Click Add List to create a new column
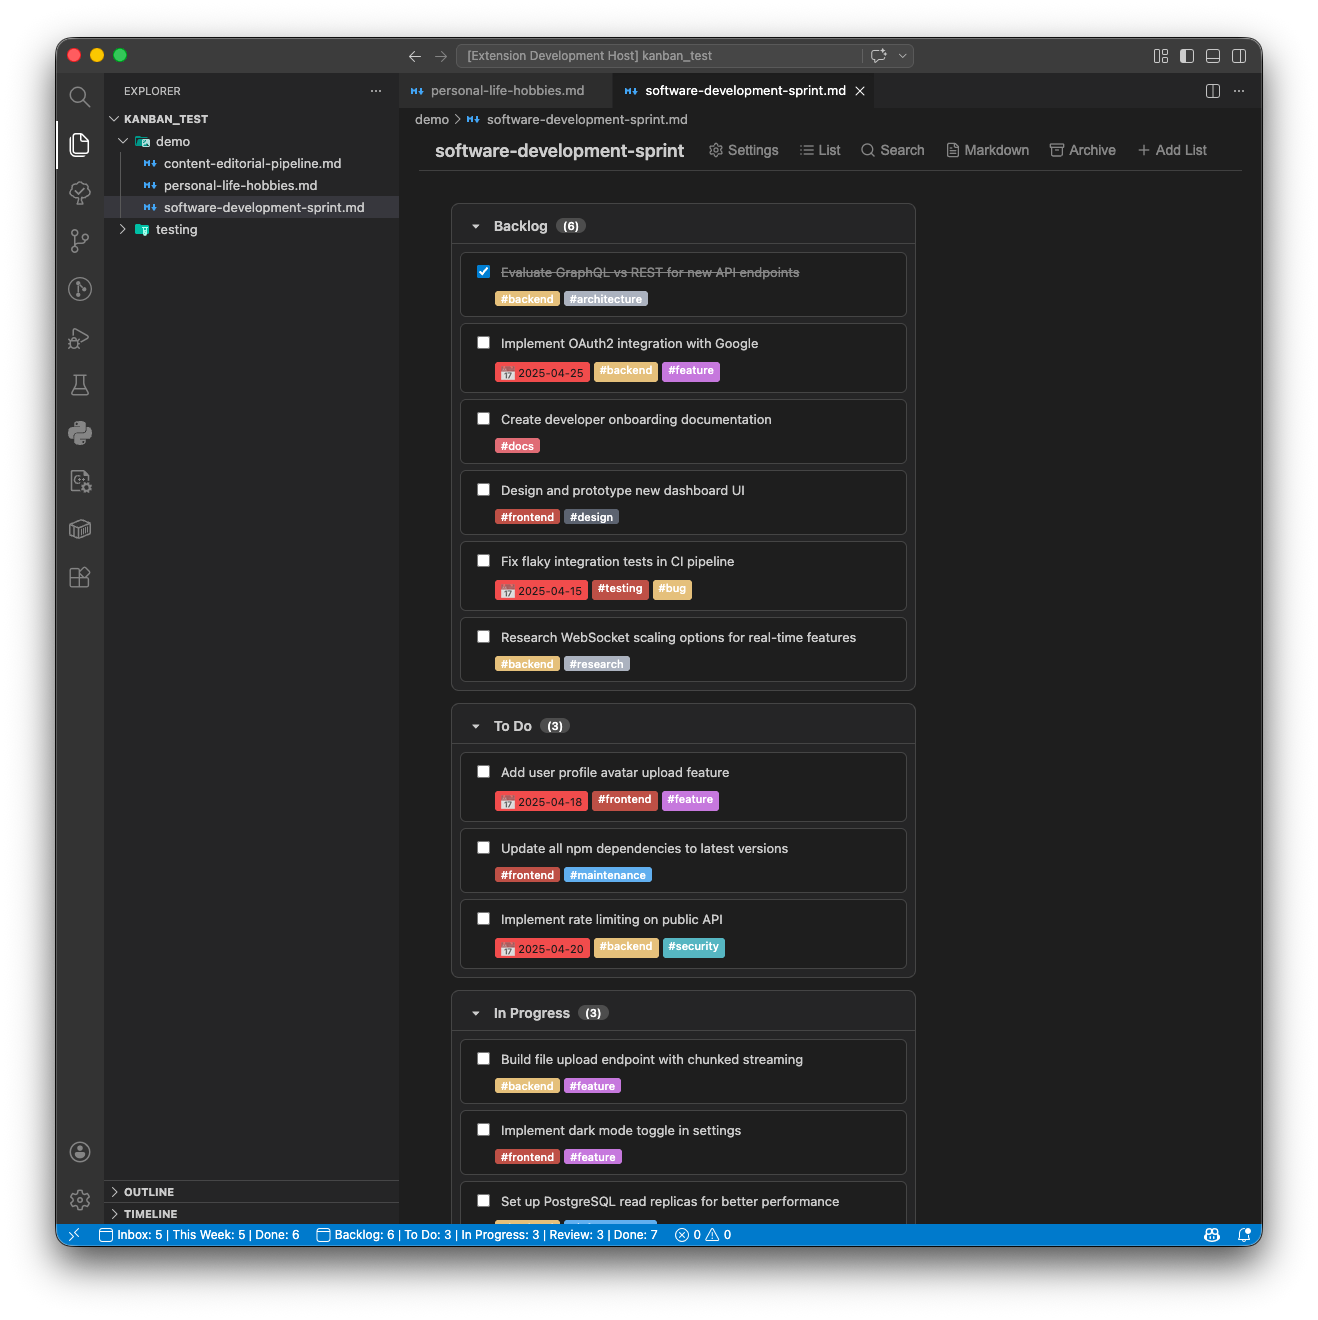Image resolution: width=1318 pixels, height=1320 pixels. [1171, 150]
